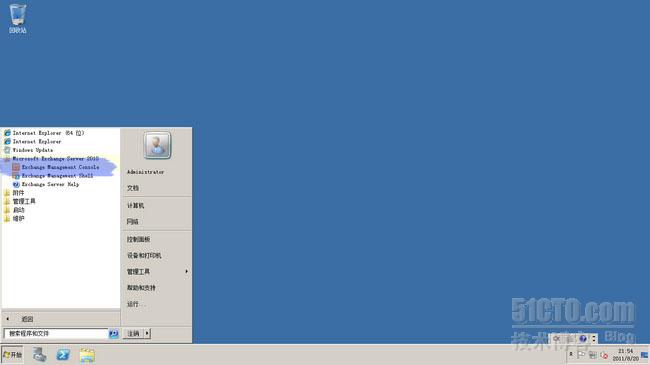This screenshot has height=365, width=650.
Task: Collapse Microsoft Exchange Server 2010 folder
Action: [51, 158]
